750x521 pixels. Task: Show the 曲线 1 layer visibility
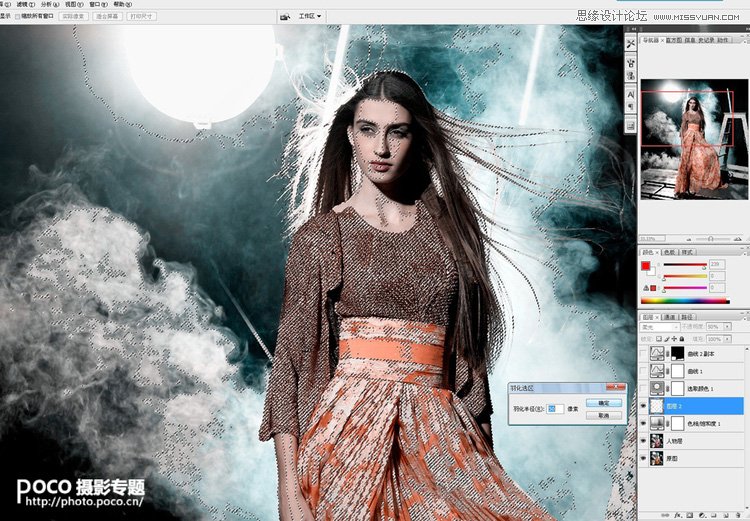(643, 371)
